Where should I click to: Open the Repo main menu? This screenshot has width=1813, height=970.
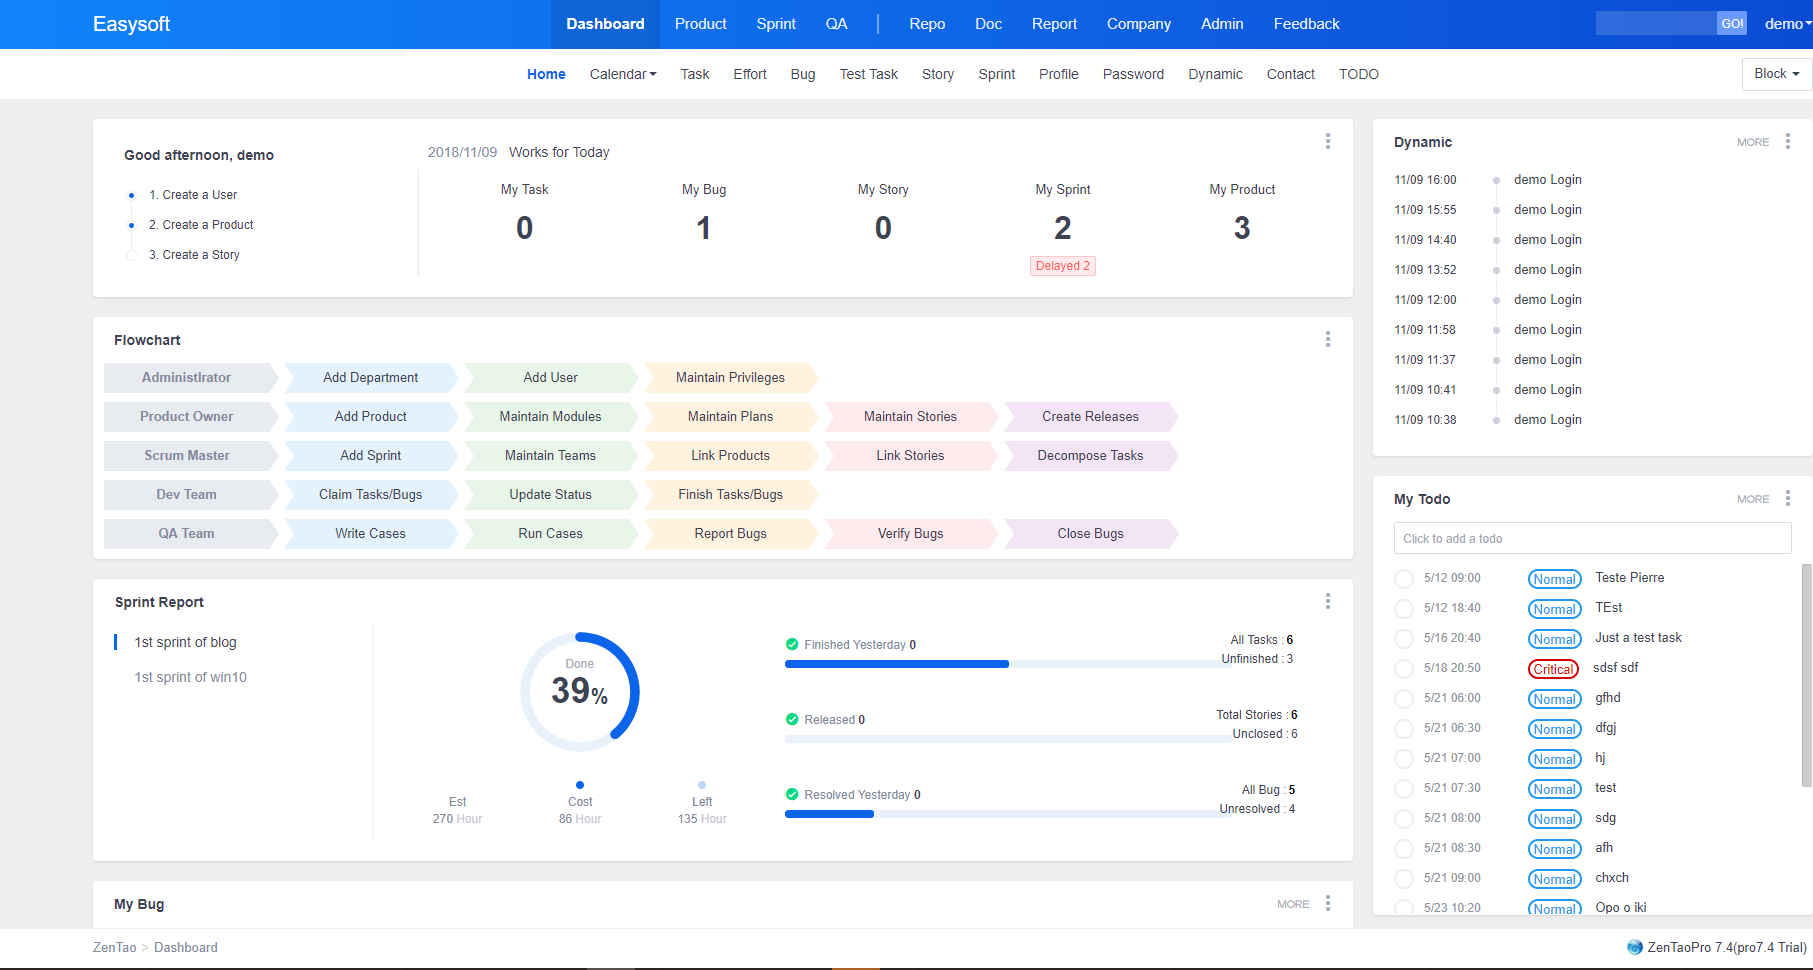927,24
